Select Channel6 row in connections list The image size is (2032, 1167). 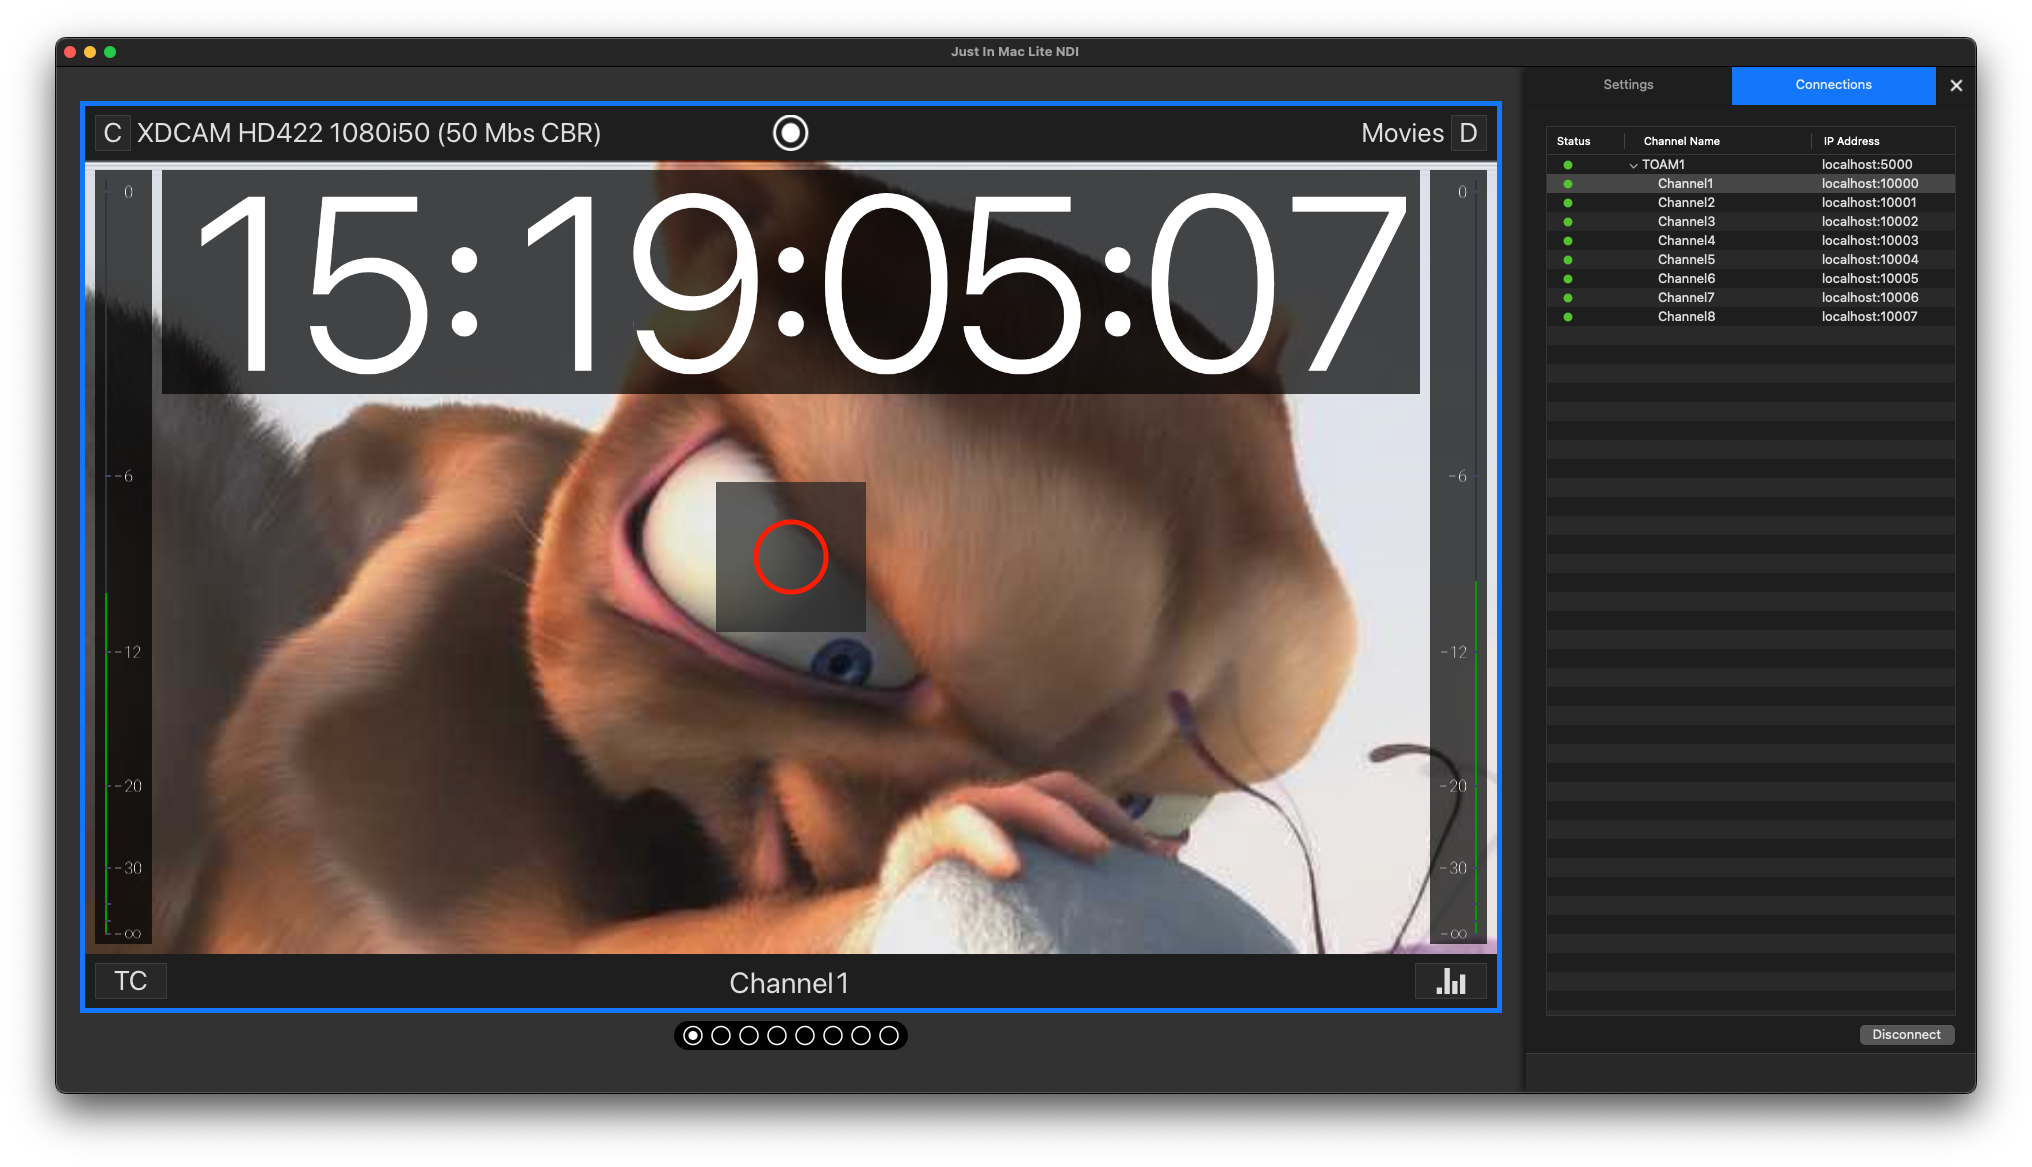click(1750, 279)
